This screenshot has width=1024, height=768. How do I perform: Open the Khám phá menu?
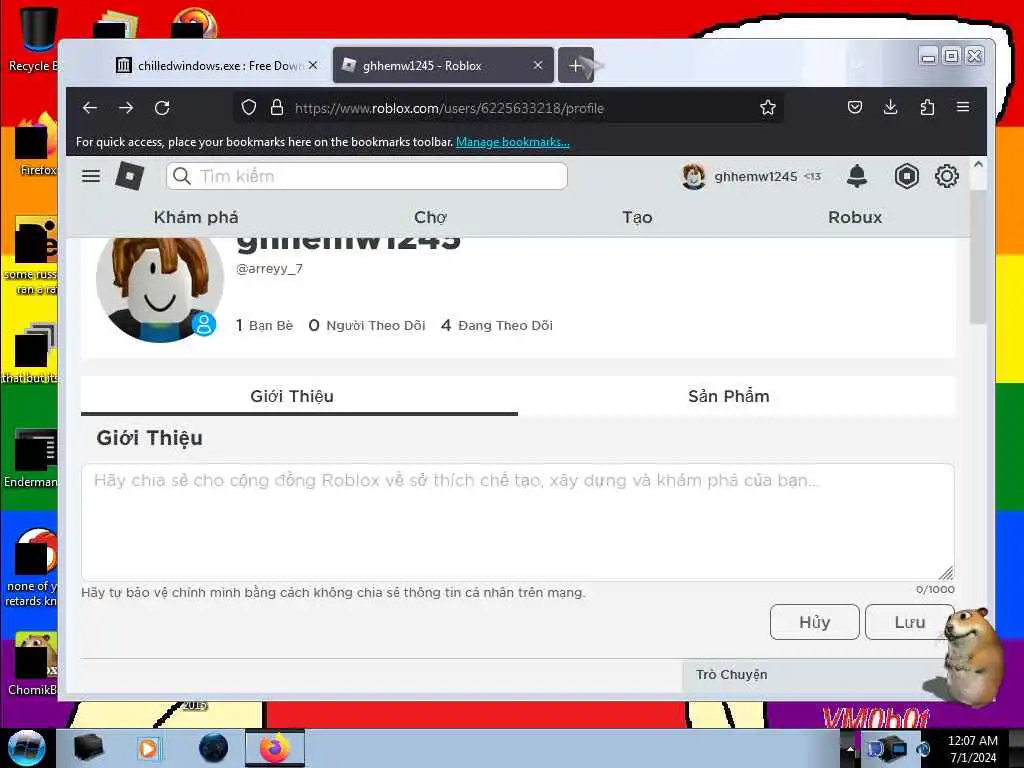tap(196, 217)
